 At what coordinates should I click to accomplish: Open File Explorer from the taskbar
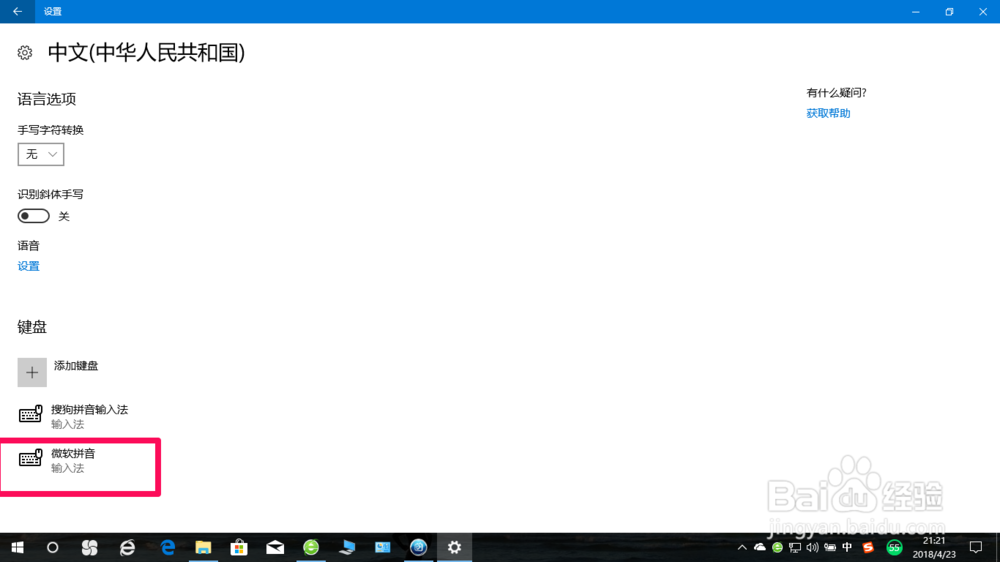tap(203, 547)
